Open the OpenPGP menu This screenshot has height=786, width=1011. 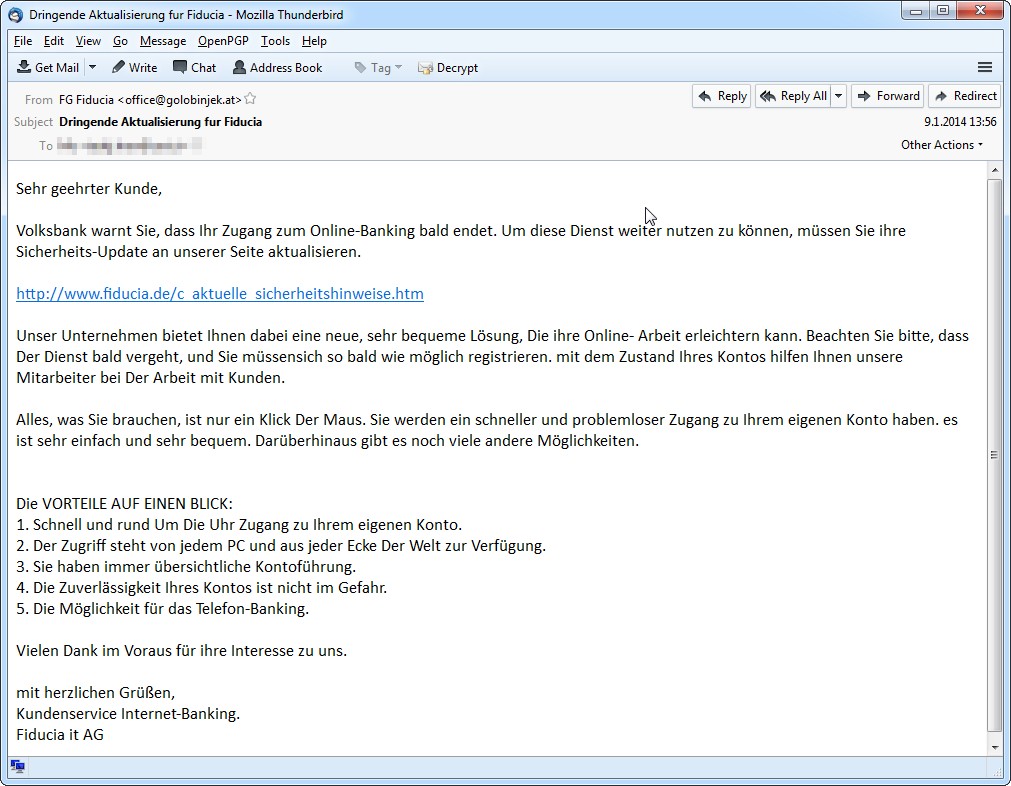[223, 41]
